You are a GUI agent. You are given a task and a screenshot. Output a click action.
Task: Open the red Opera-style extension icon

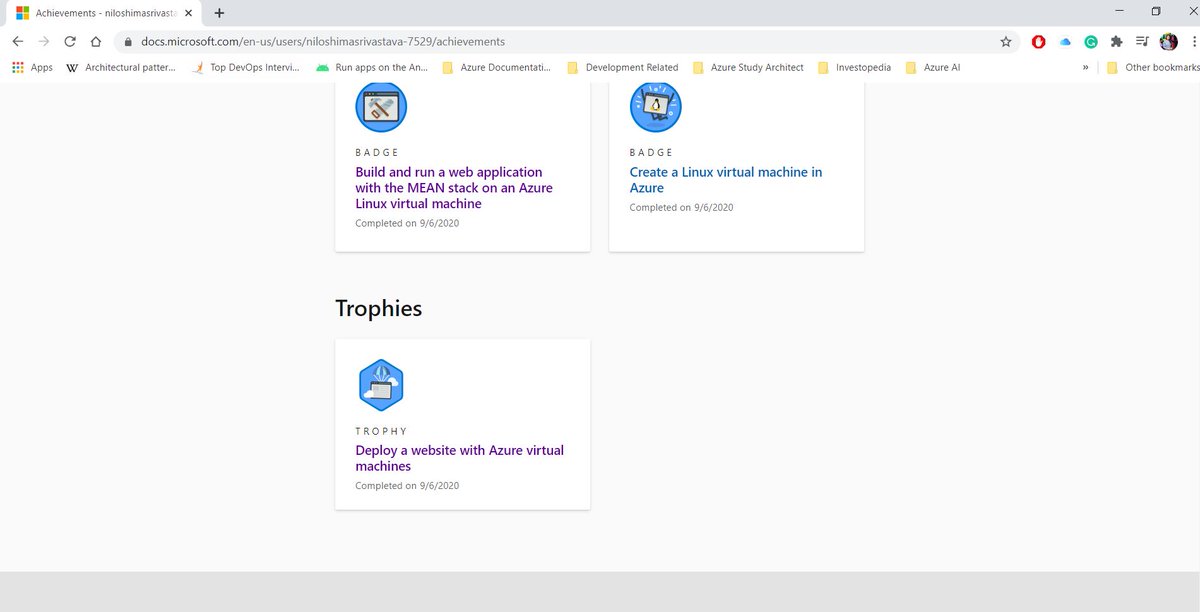1039,42
